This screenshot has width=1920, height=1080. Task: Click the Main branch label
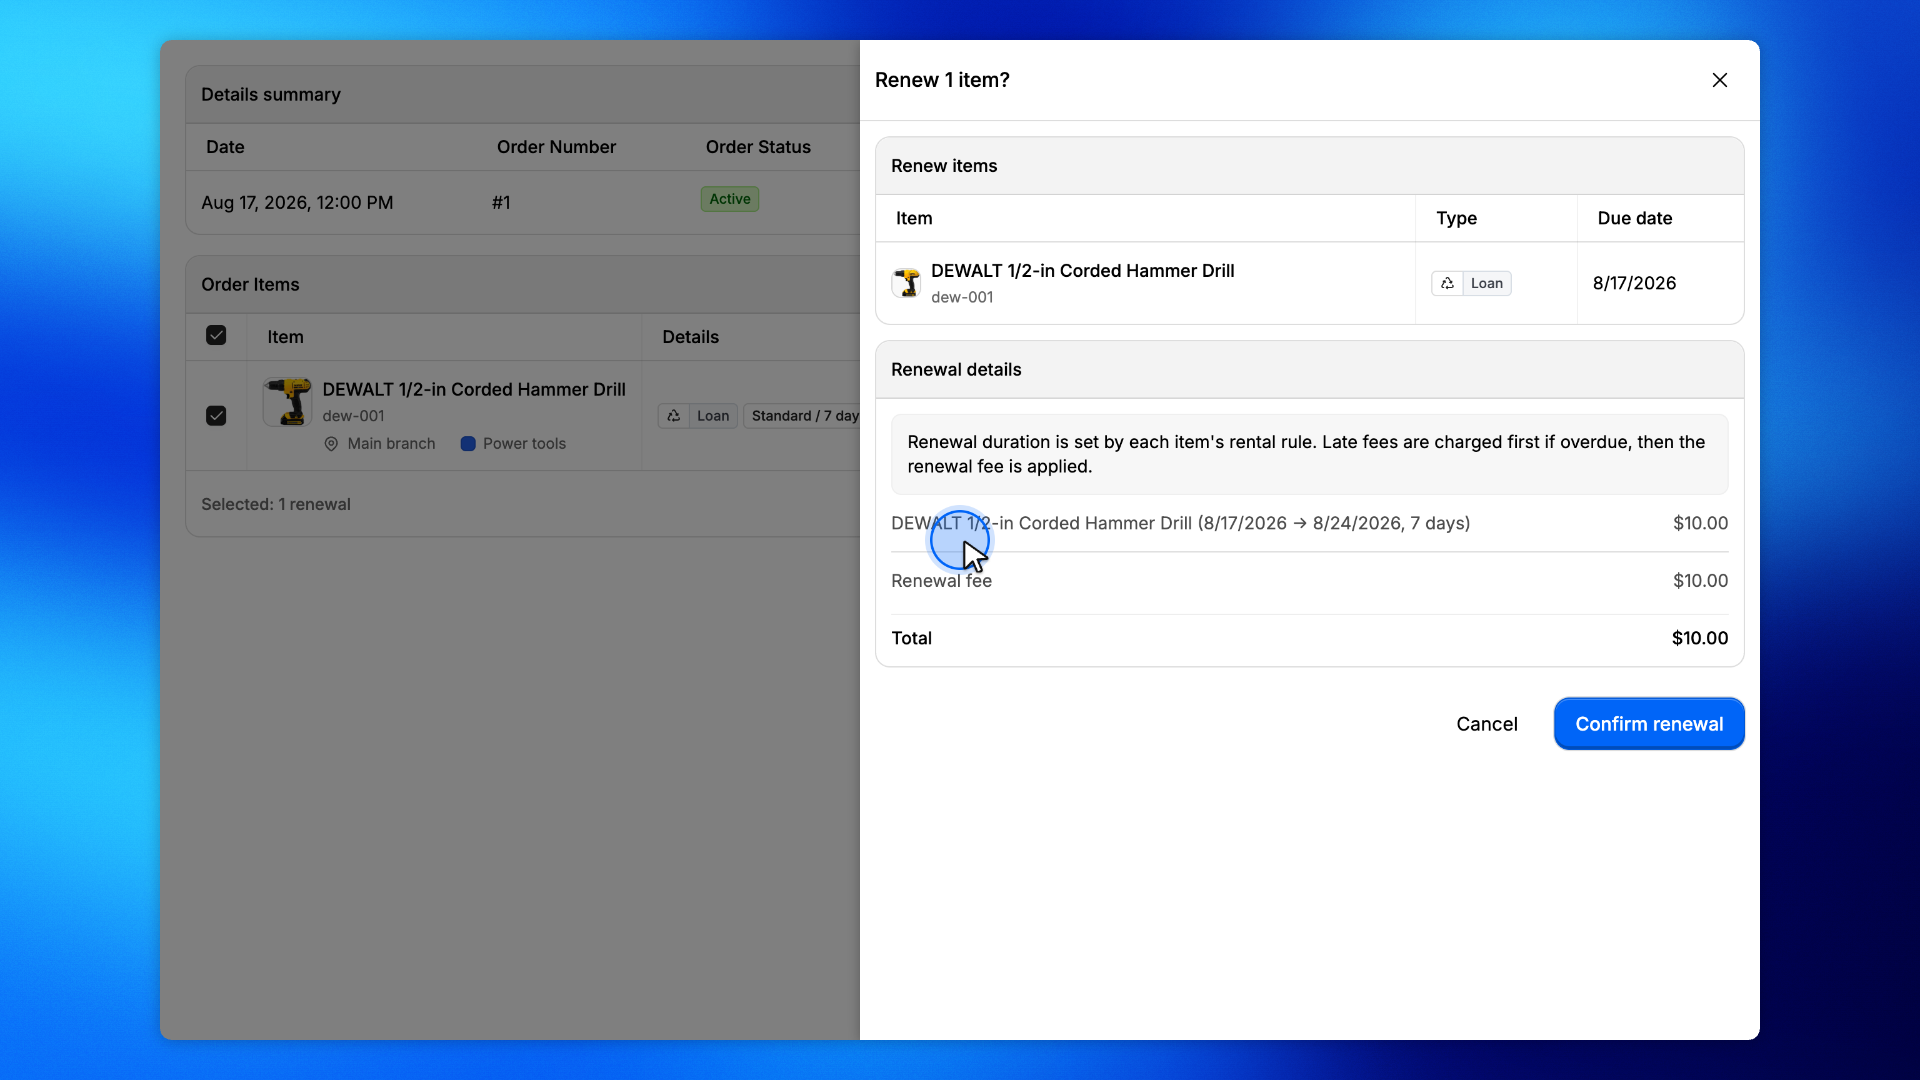tap(391, 444)
